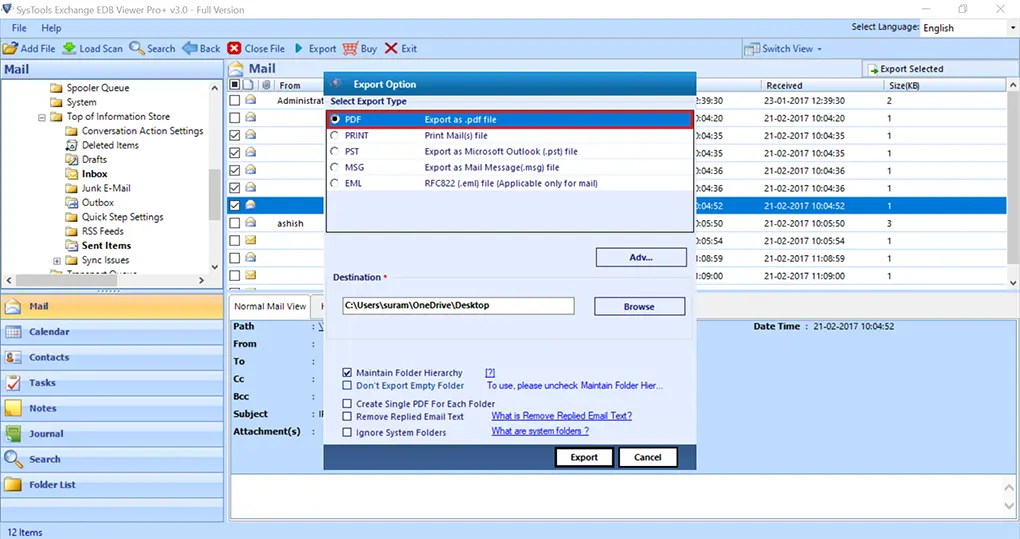Select the PST export radio button
The width and height of the screenshot is (1020, 539).
(x=335, y=152)
